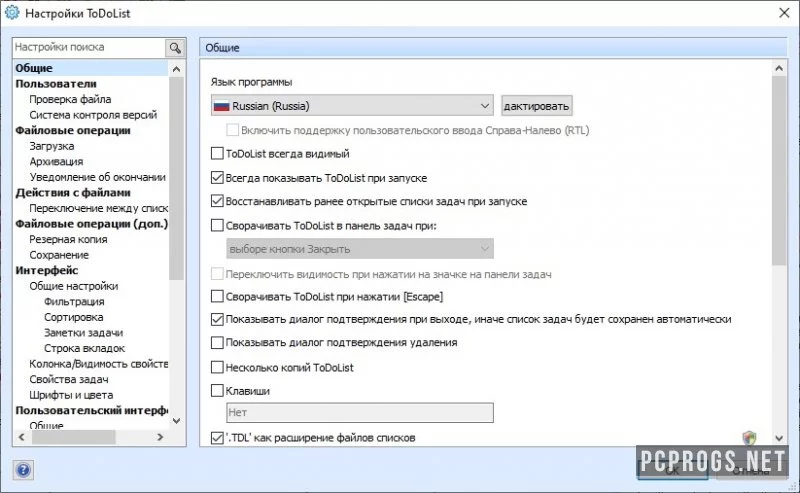This screenshot has height=493, width=800.
Task: Select 'Пользователи' category in tree
Action: (x=56, y=84)
